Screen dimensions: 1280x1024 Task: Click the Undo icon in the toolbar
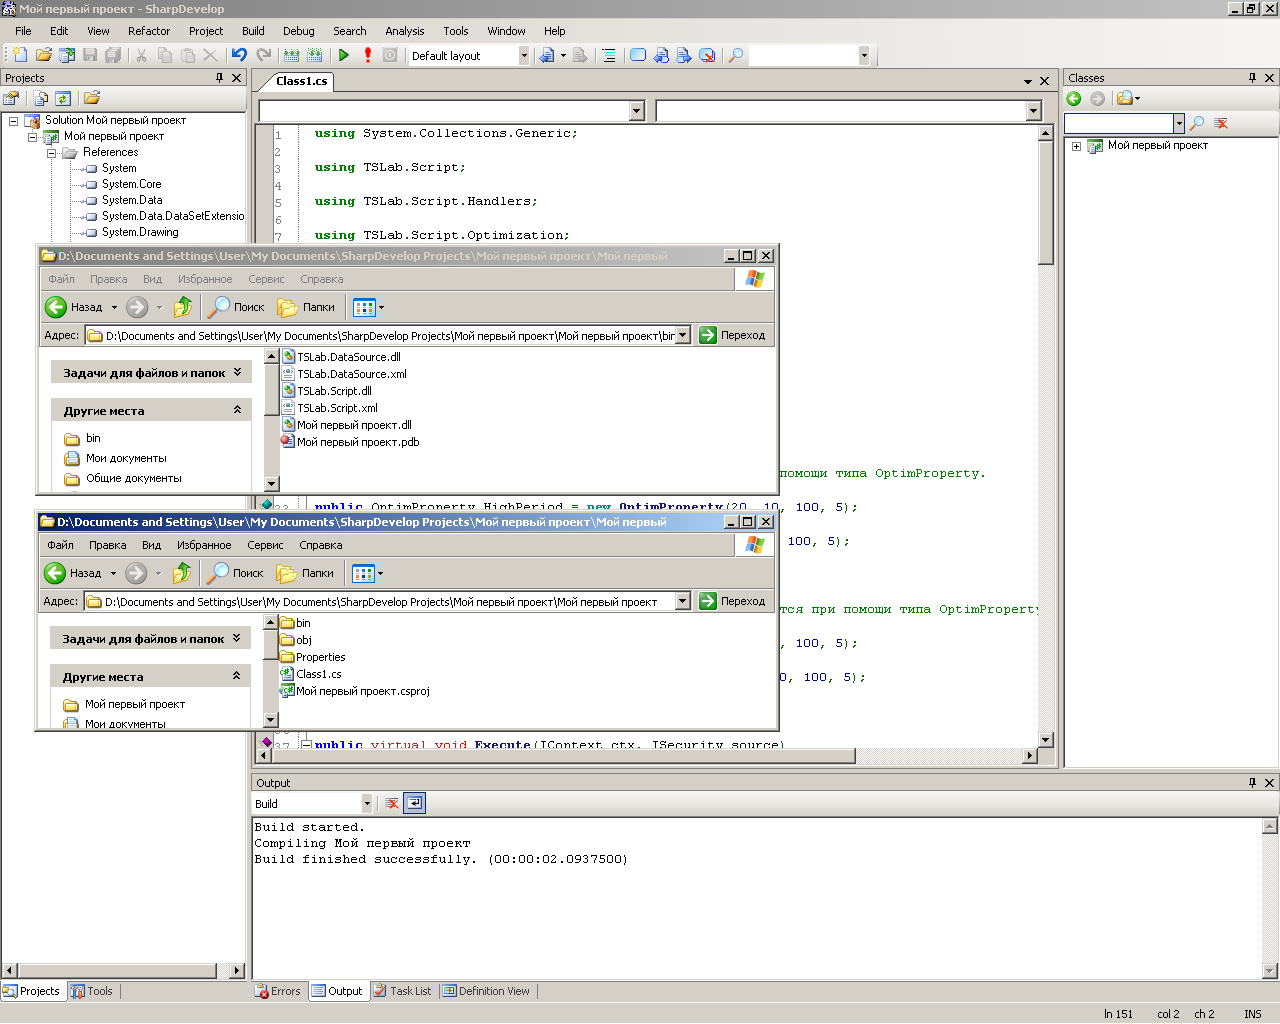pos(239,56)
